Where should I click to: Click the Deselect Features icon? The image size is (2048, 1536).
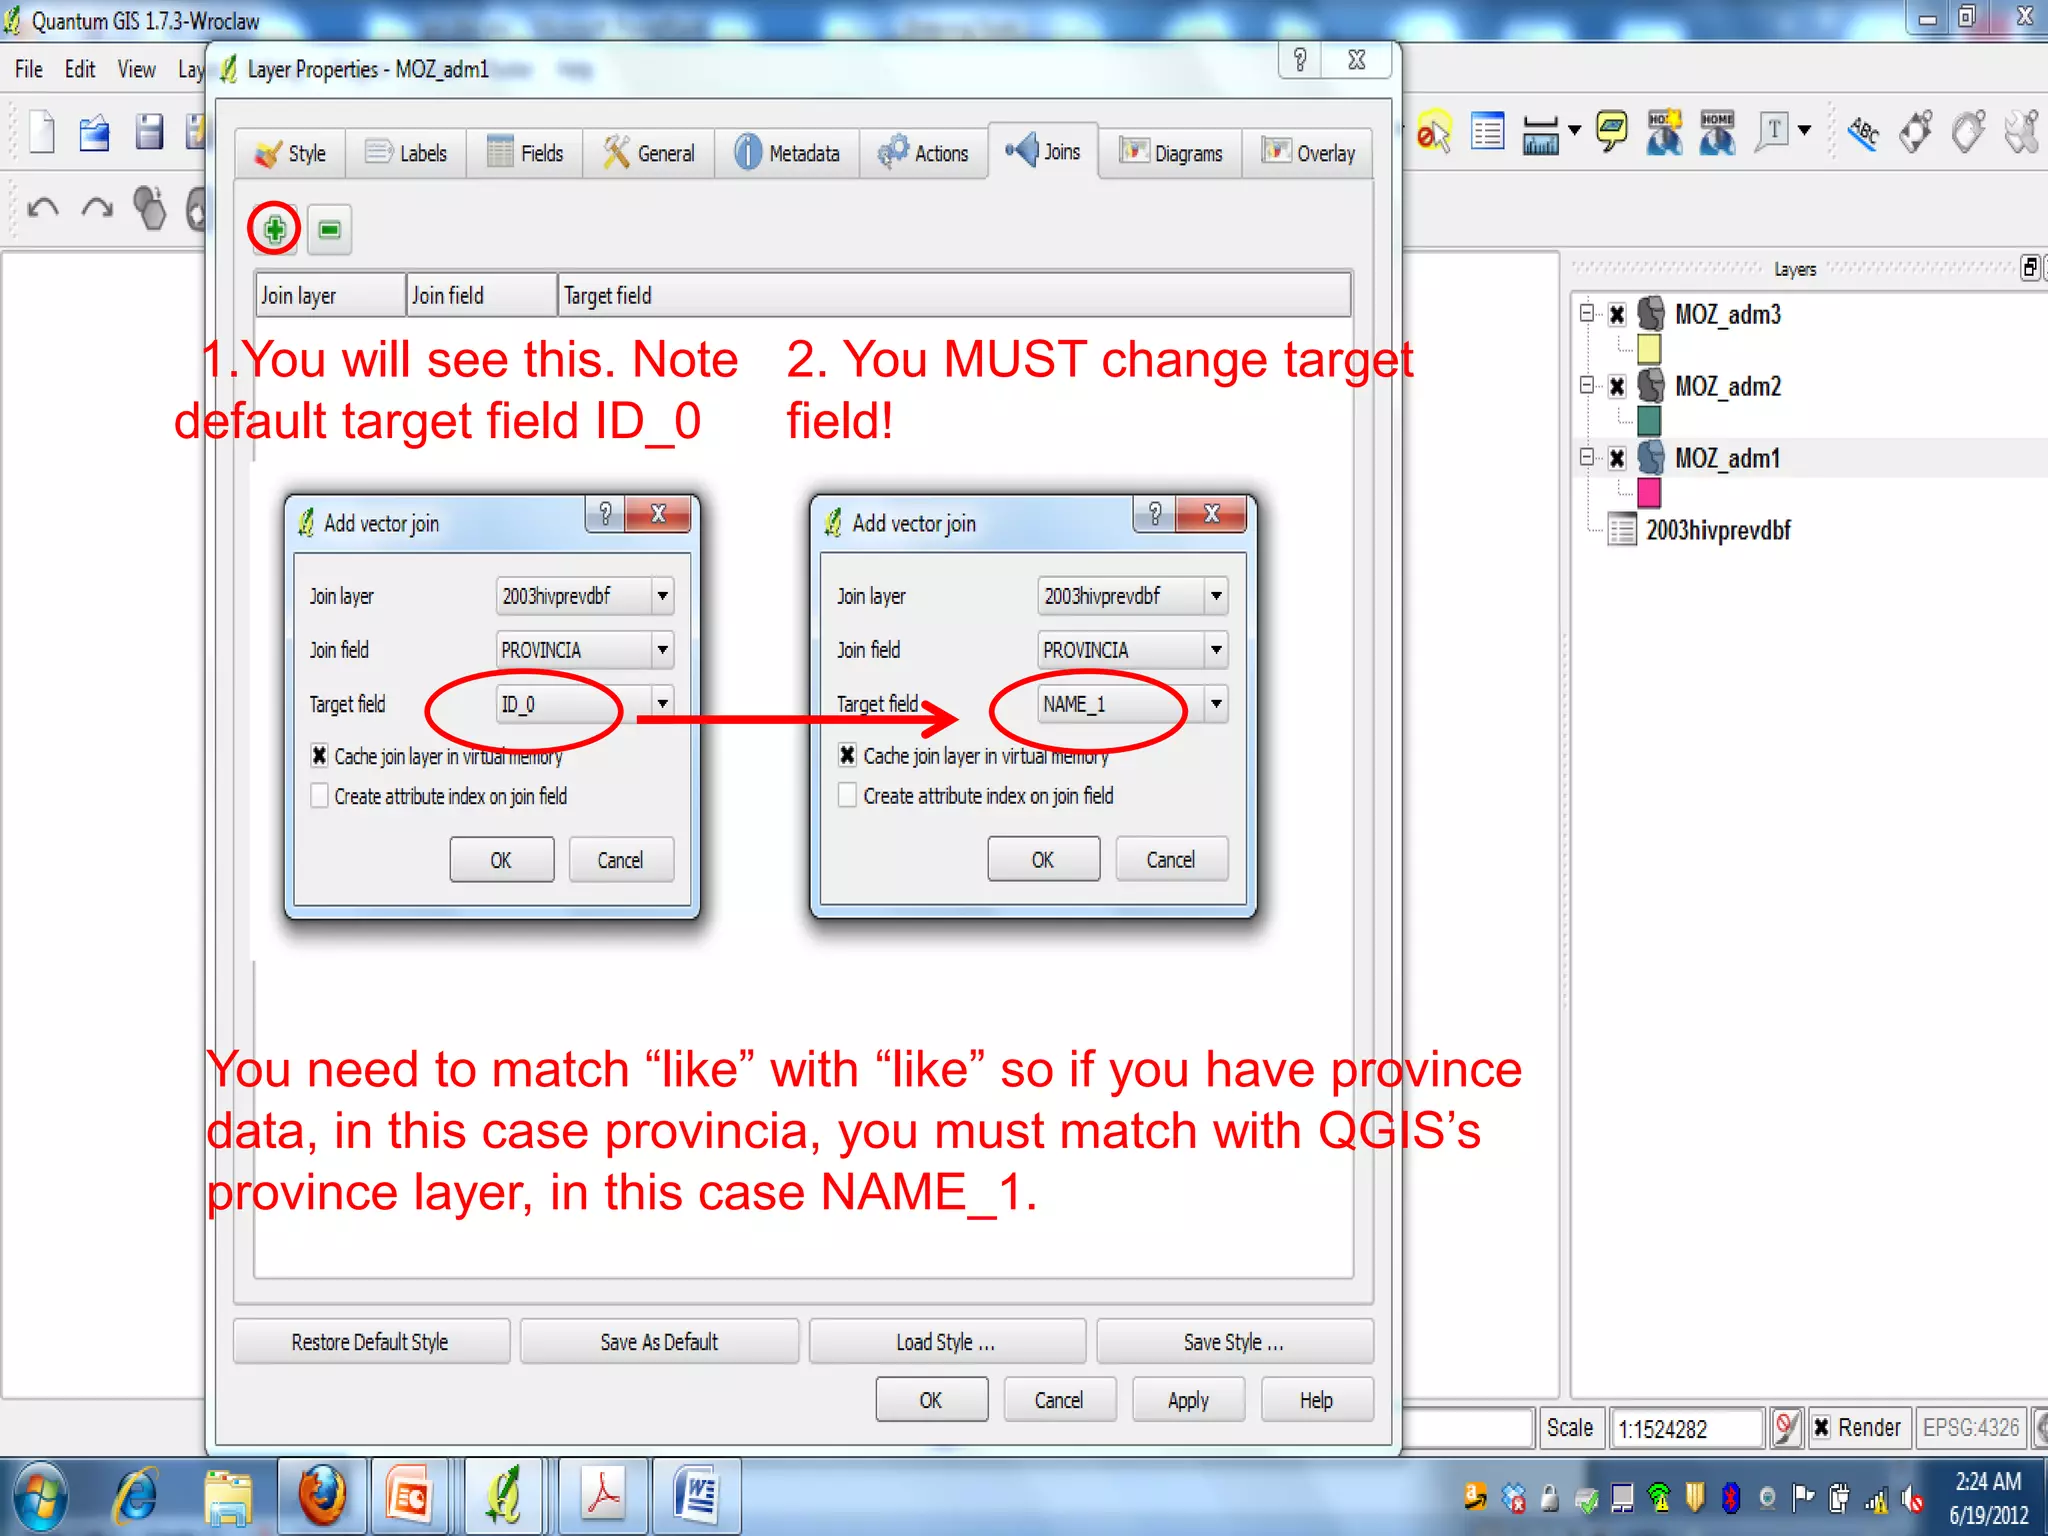tap(1434, 132)
